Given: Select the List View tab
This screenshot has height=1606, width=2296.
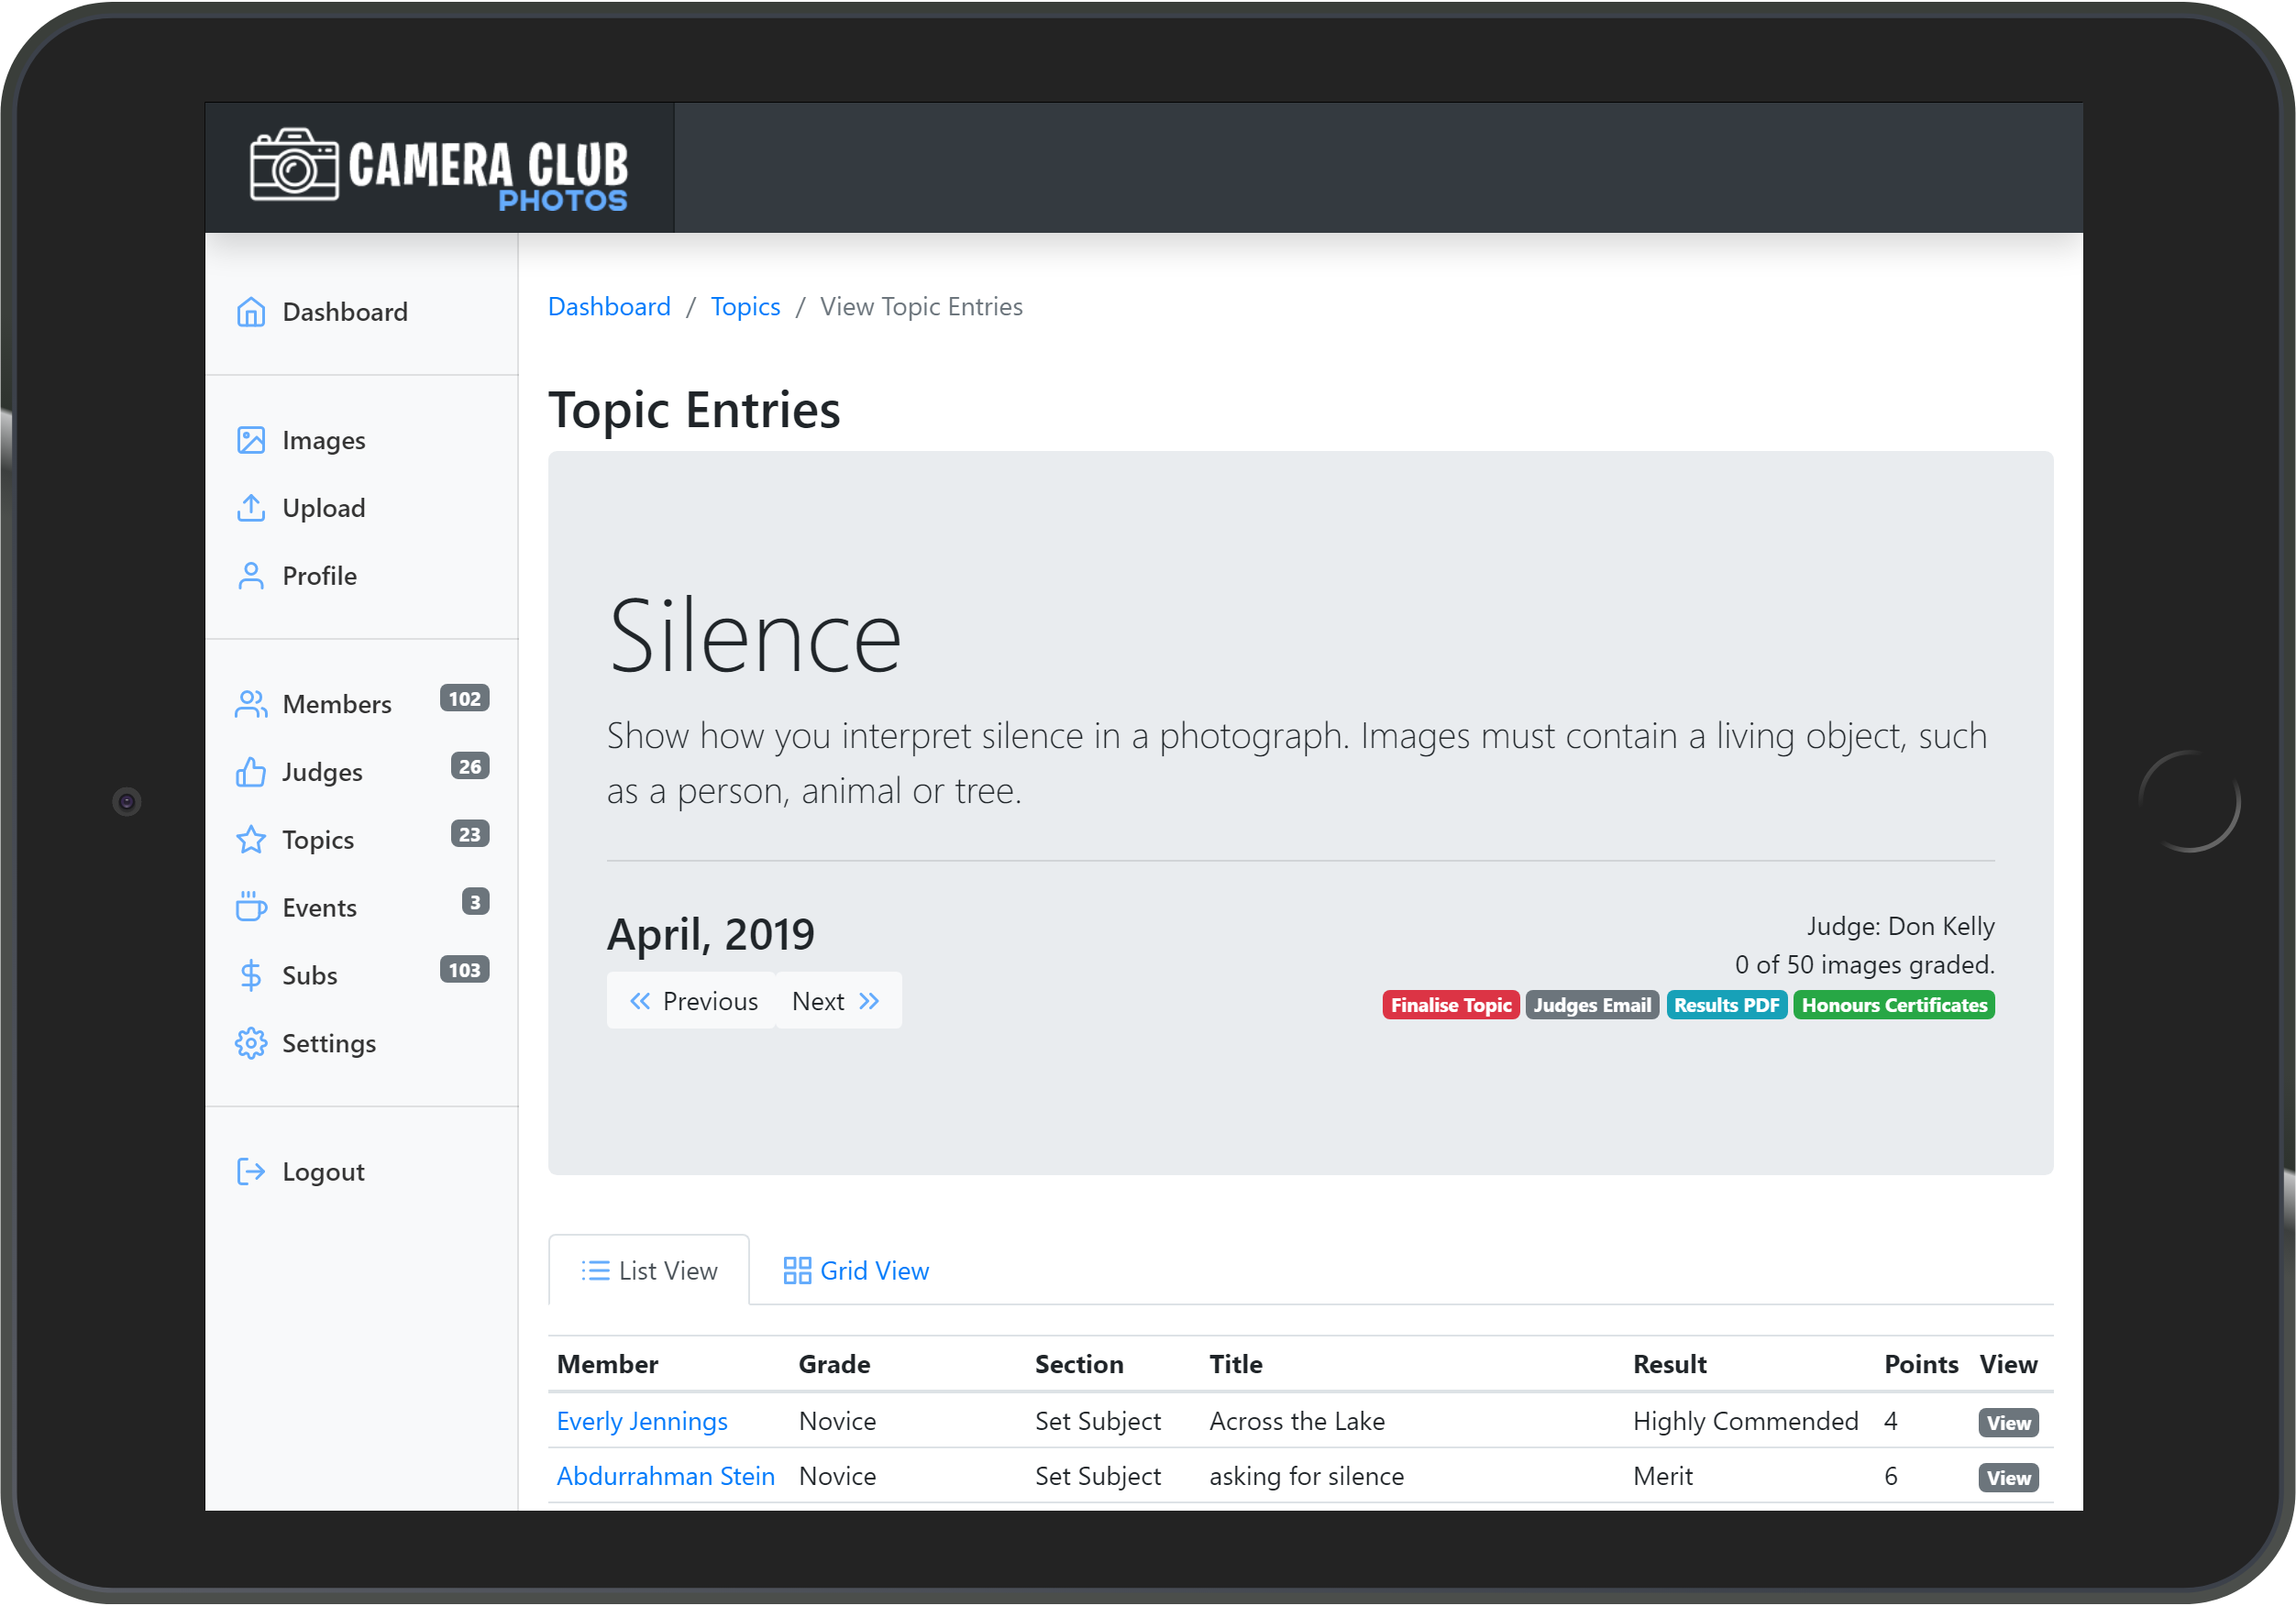Looking at the screenshot, I should (649, 1270).
